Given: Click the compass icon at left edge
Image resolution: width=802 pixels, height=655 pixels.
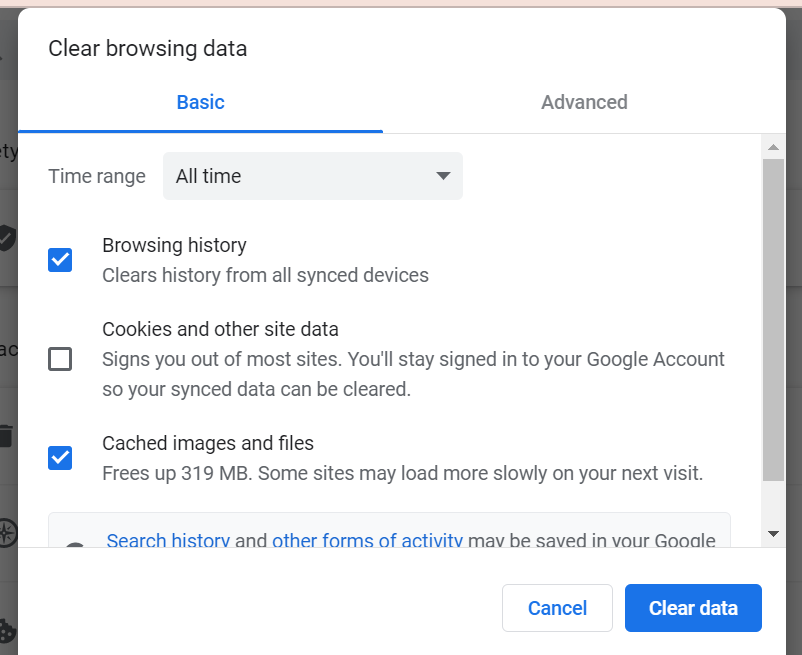Looking at the screenshot, I should point(8,533).
